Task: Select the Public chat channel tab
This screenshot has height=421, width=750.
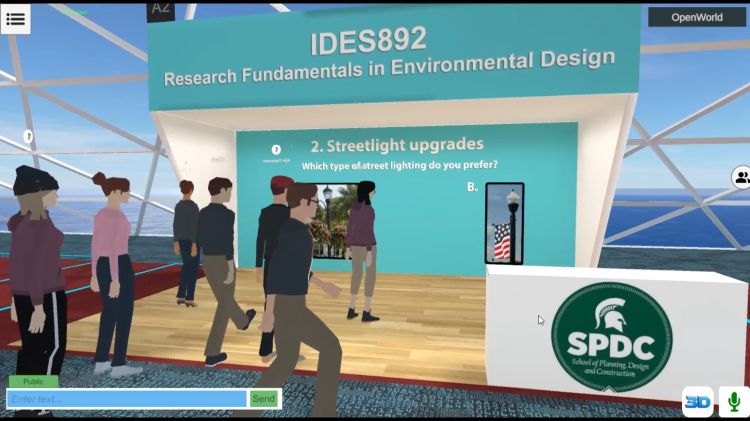Action: coord(33,381)
